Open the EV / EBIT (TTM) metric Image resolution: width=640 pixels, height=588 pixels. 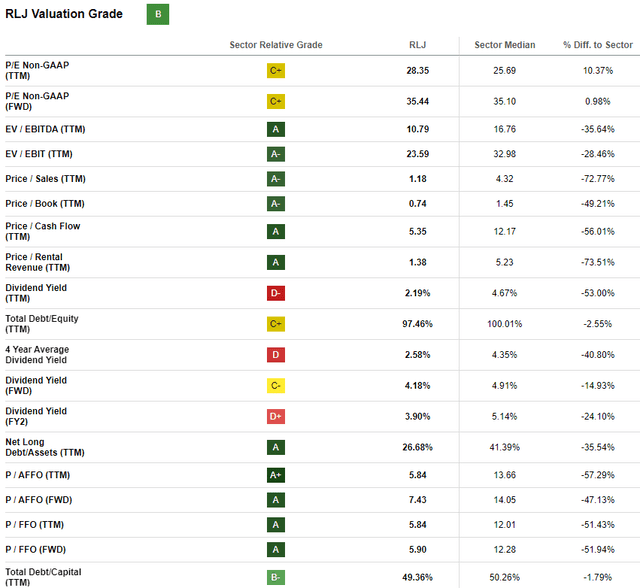tap(39, 154)
